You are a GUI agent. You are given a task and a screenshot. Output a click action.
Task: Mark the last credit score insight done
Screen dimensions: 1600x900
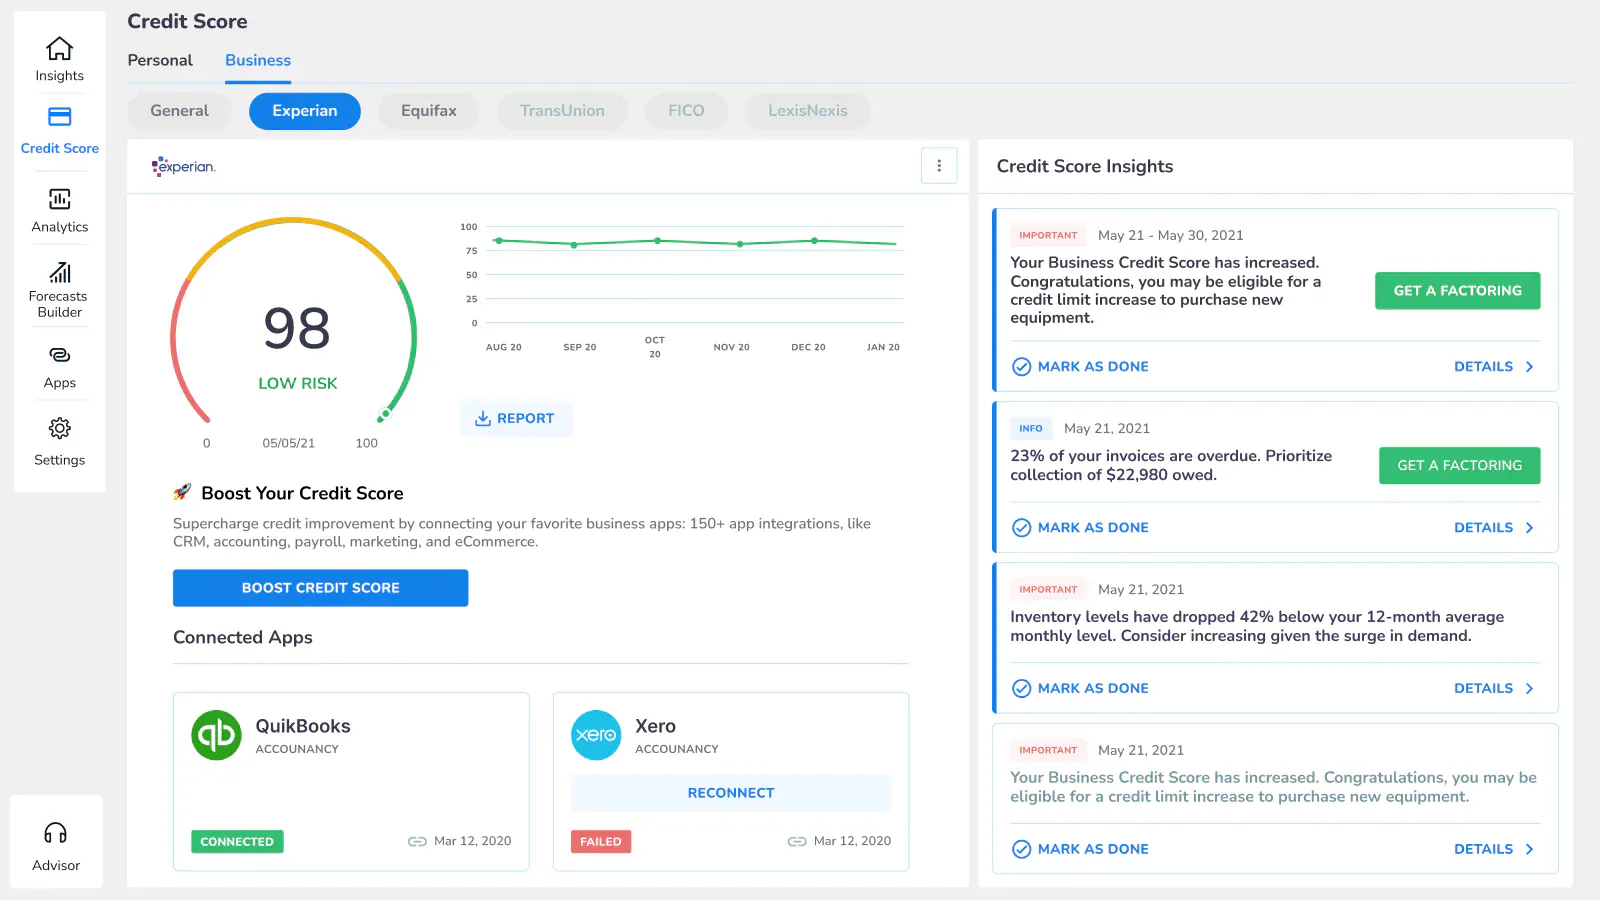click(x=1081, y=849)
